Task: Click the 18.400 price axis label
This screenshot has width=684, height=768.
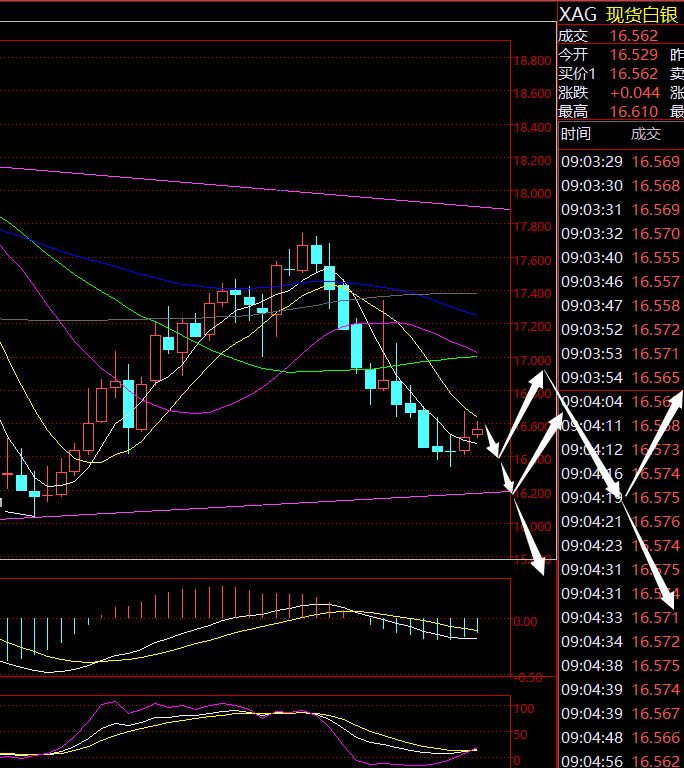Action: click(532, 127)
